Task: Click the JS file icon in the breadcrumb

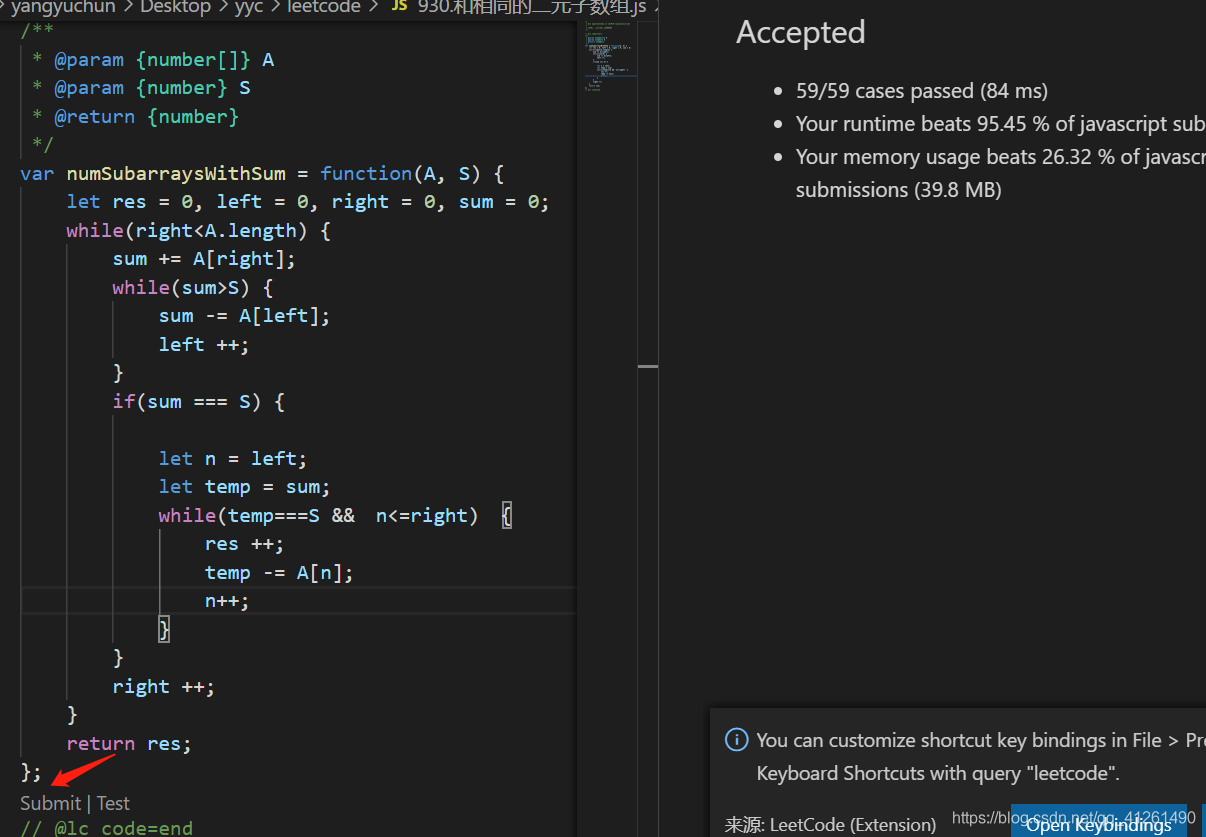Action: [399, 8]
